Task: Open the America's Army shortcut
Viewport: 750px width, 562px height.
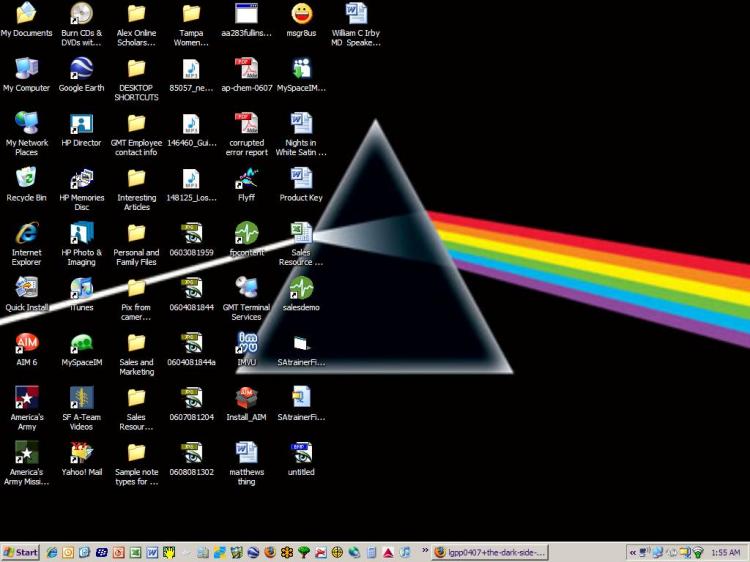Action: [x=26, y=399]
